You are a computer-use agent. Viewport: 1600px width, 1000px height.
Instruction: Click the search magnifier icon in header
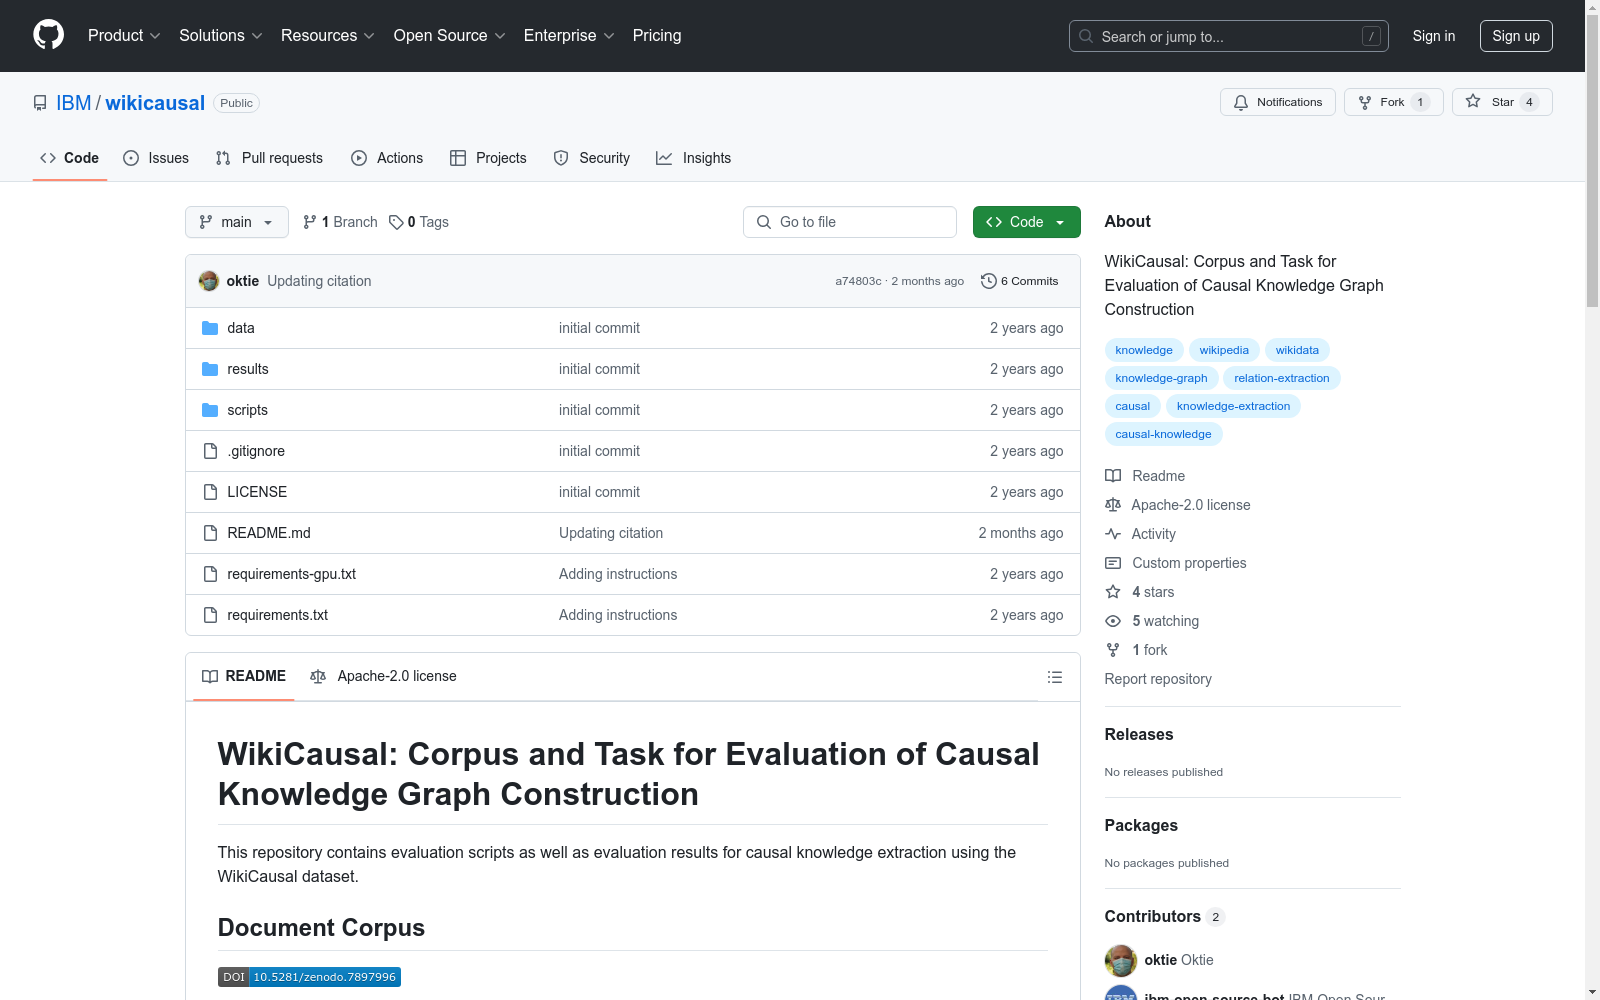tap(1086, 36)
